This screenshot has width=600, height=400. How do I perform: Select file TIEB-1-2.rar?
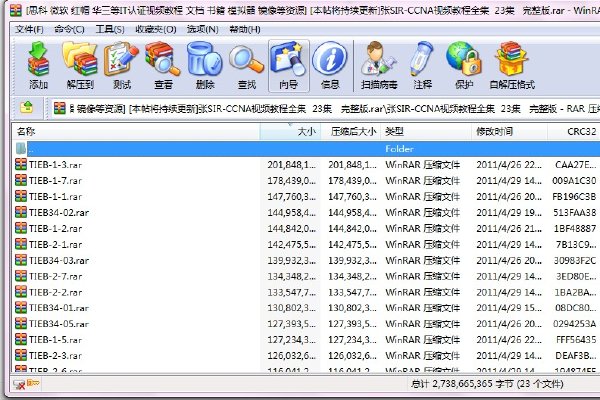pyautogui.click(x=55, y=228)
